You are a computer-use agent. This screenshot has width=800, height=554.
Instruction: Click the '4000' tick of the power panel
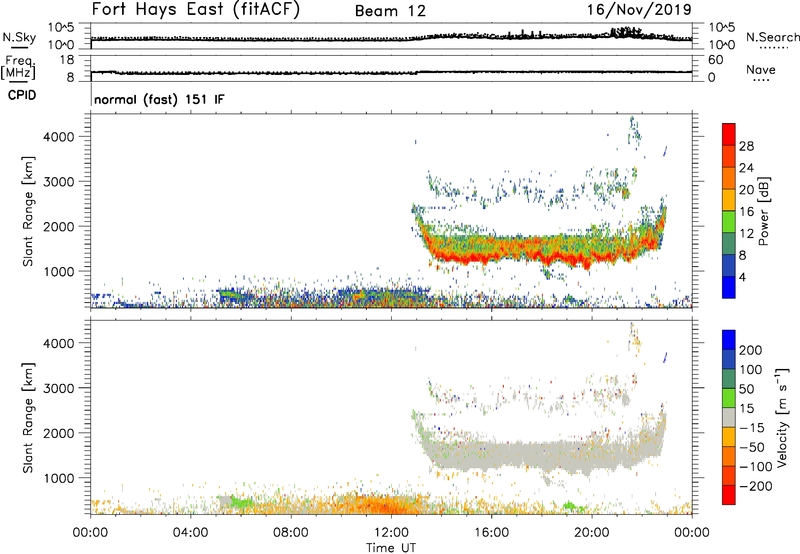coord(59,137)
